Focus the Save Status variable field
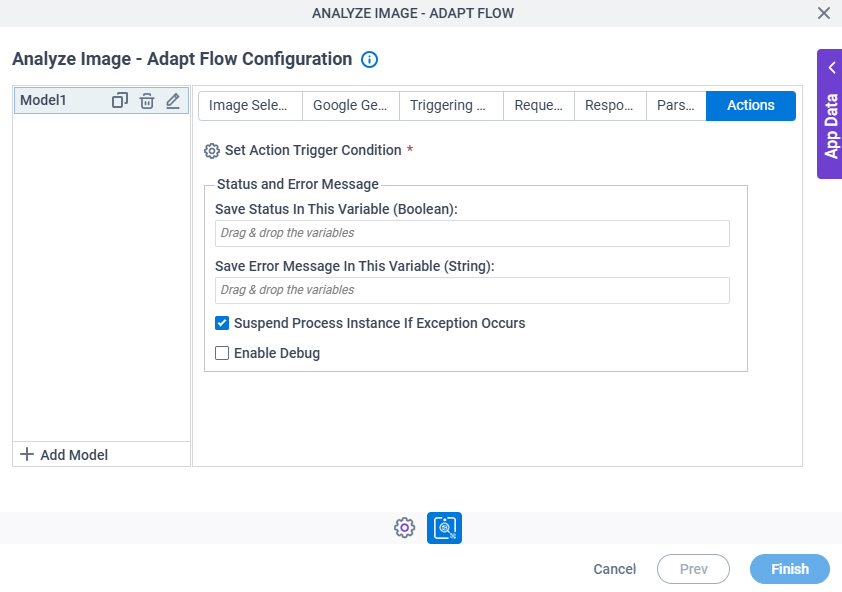 [x=472, y=233]
